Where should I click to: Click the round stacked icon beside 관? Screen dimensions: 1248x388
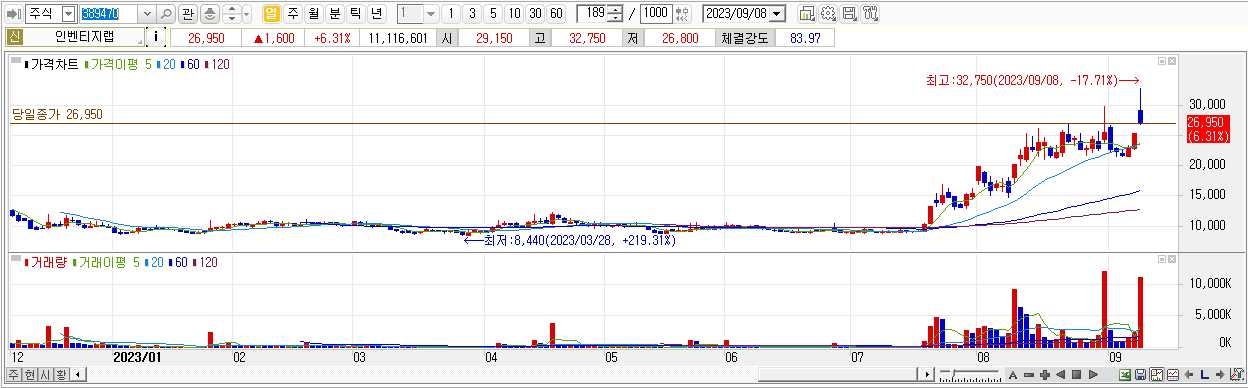209,14
